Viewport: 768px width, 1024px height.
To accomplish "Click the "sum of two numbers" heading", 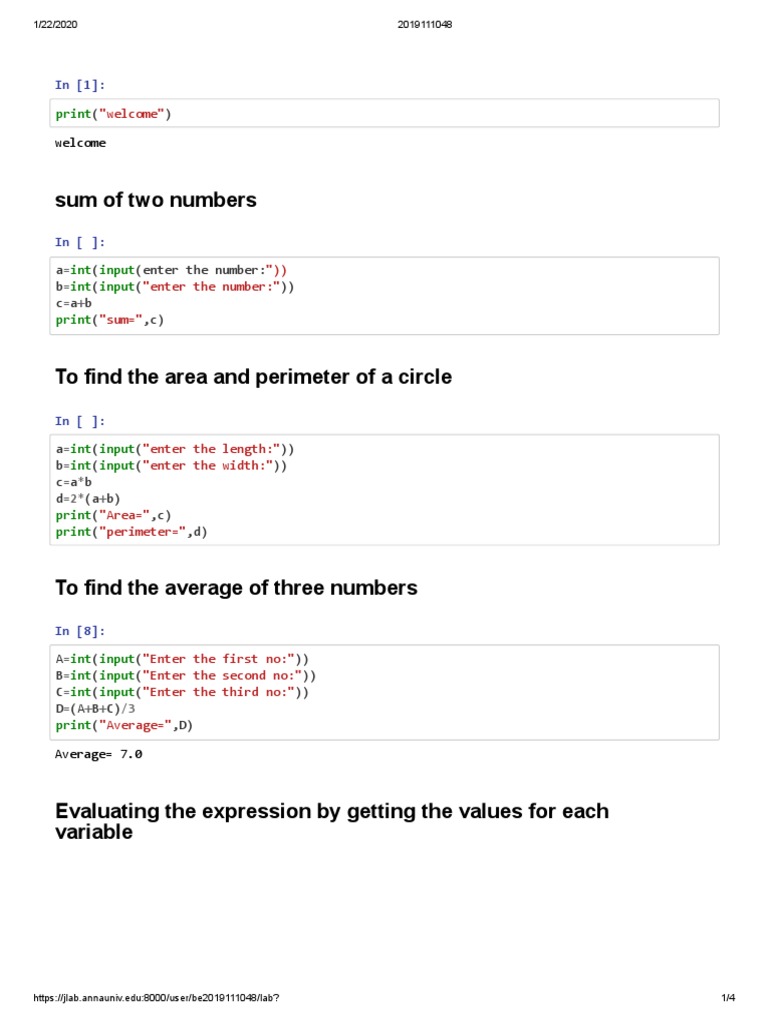I will 155,200.
